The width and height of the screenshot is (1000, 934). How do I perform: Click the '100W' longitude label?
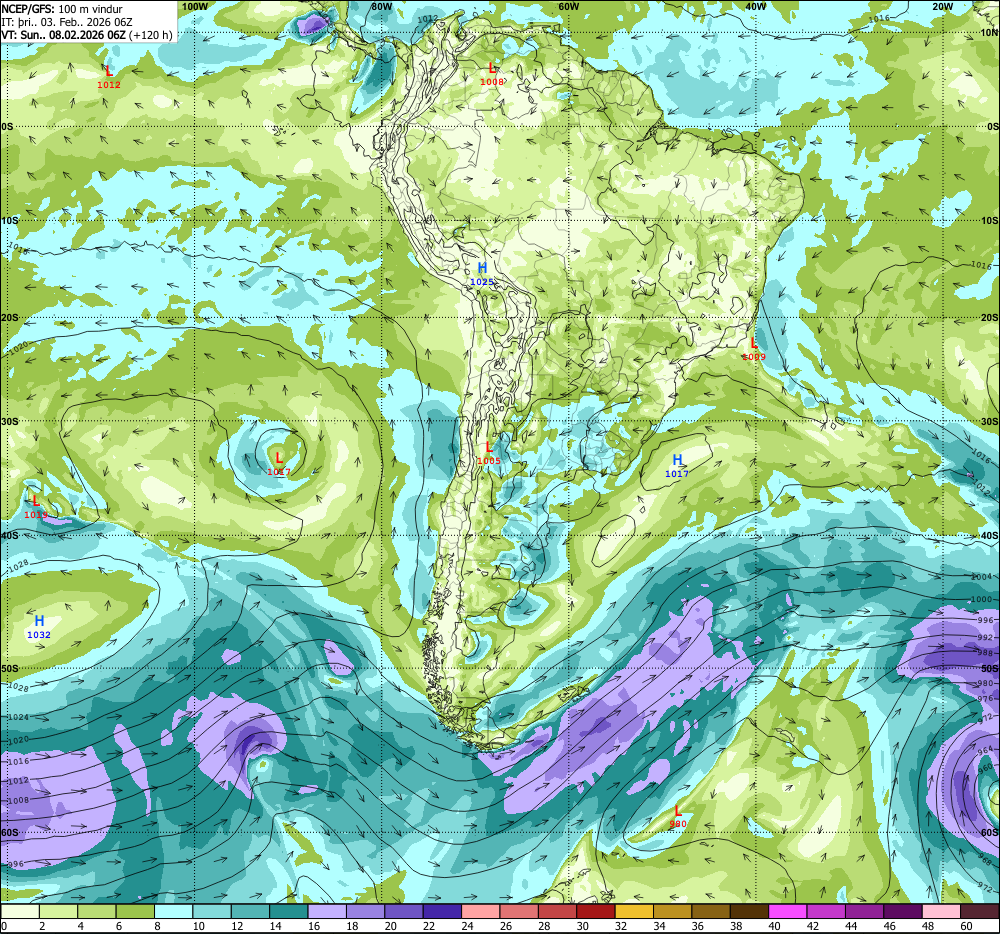coord(195,6)
